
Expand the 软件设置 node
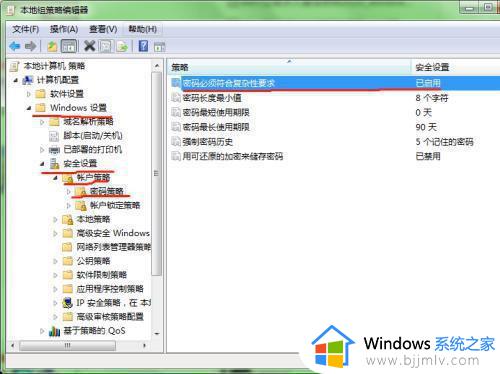tap(29, 94)
